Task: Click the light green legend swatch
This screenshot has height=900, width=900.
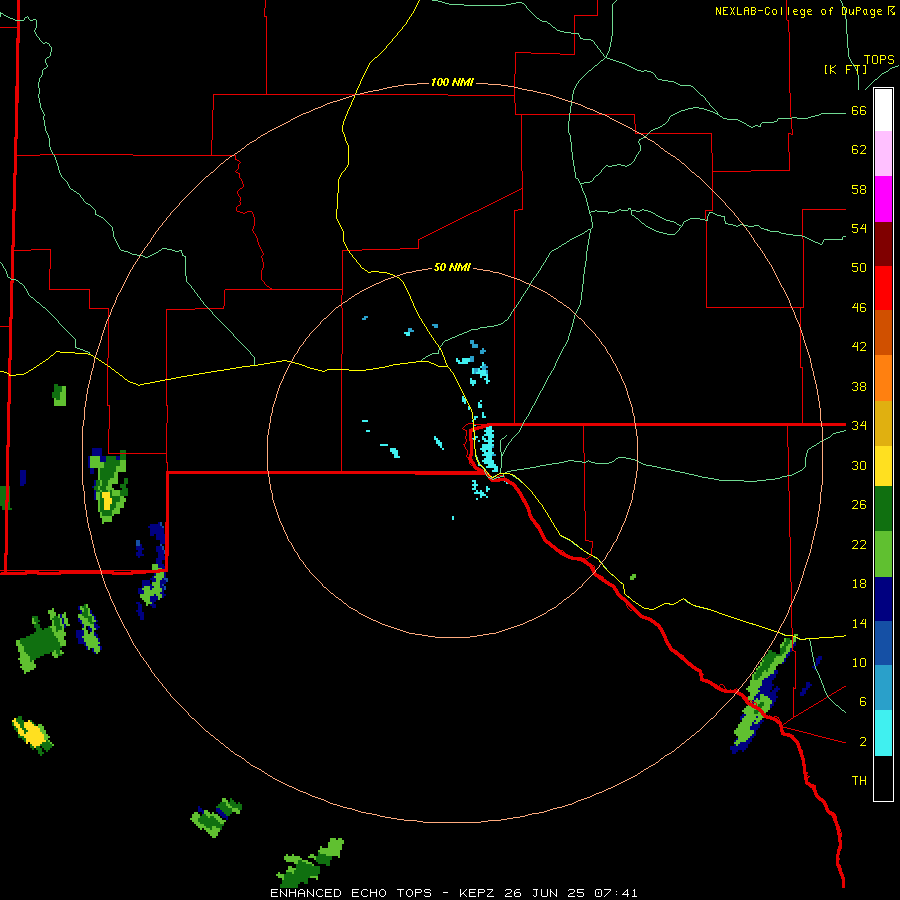Action: click(883, 554)
